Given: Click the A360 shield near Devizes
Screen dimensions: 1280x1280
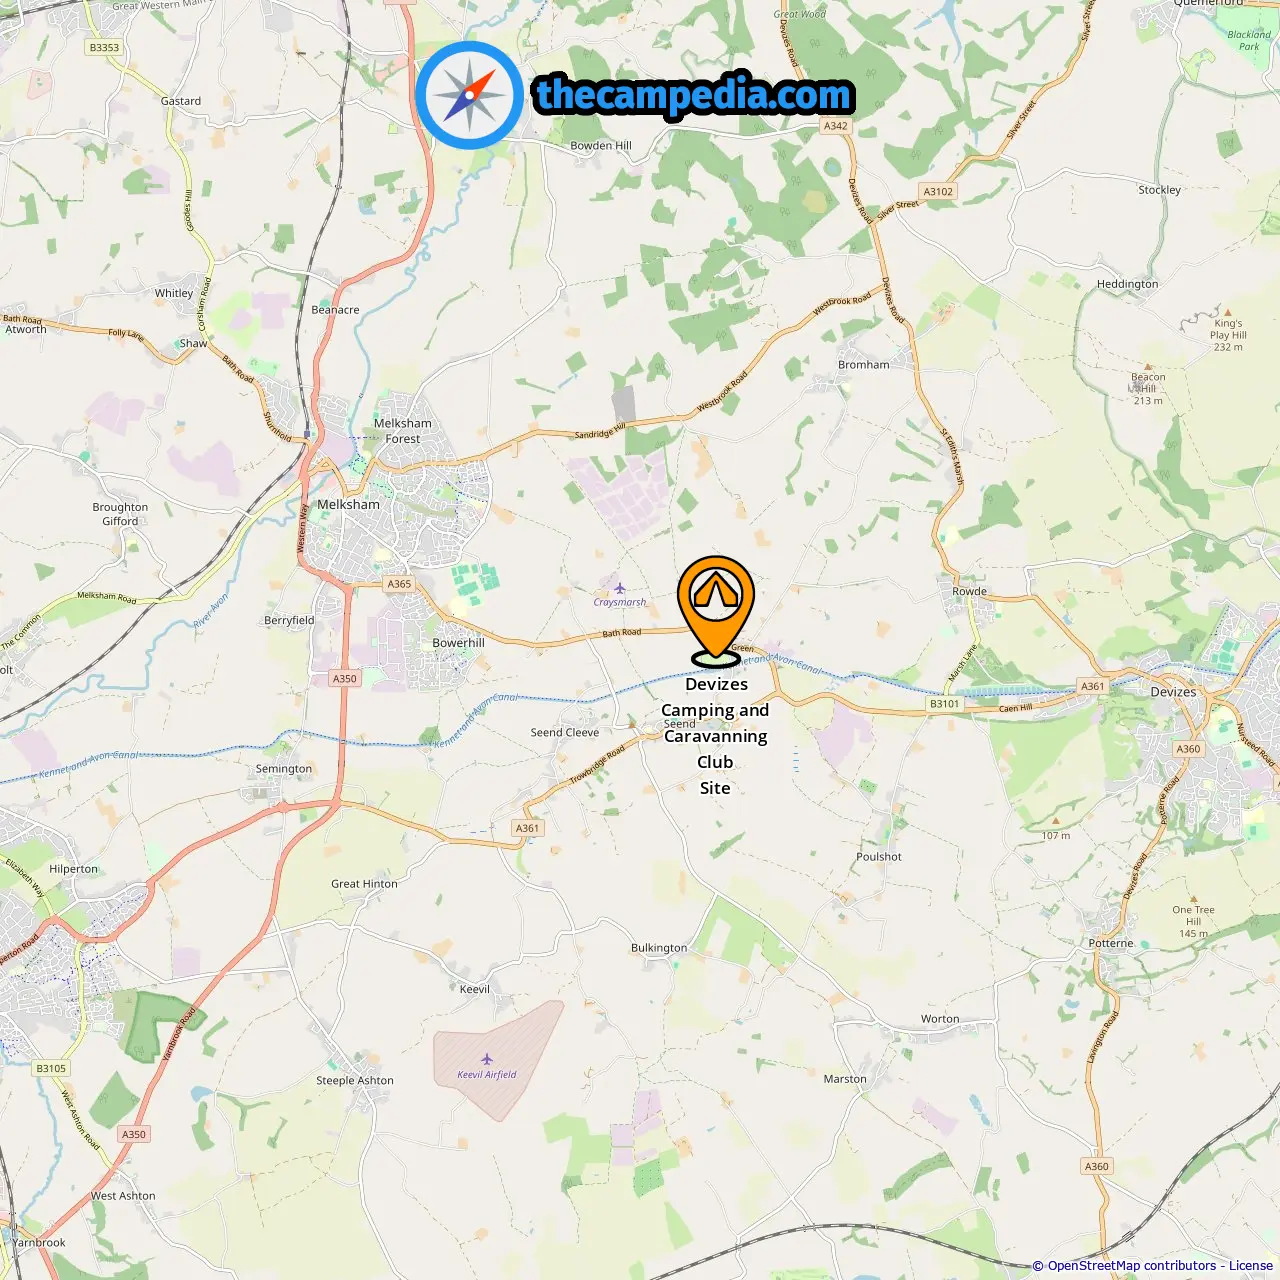Looking at the screenshot, I should click(1188, 749).
